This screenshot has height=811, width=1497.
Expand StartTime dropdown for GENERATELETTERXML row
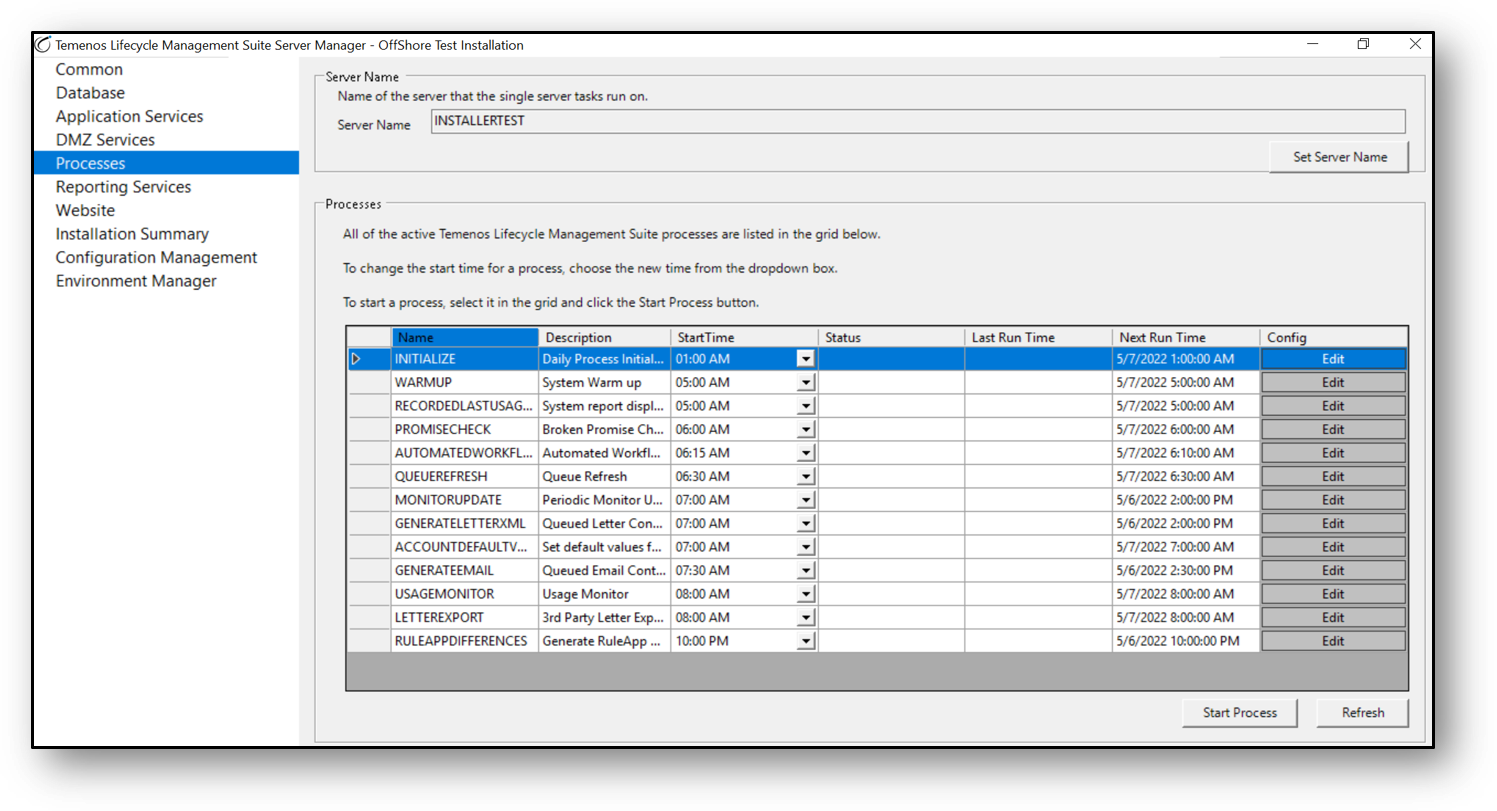click(805, 523)
